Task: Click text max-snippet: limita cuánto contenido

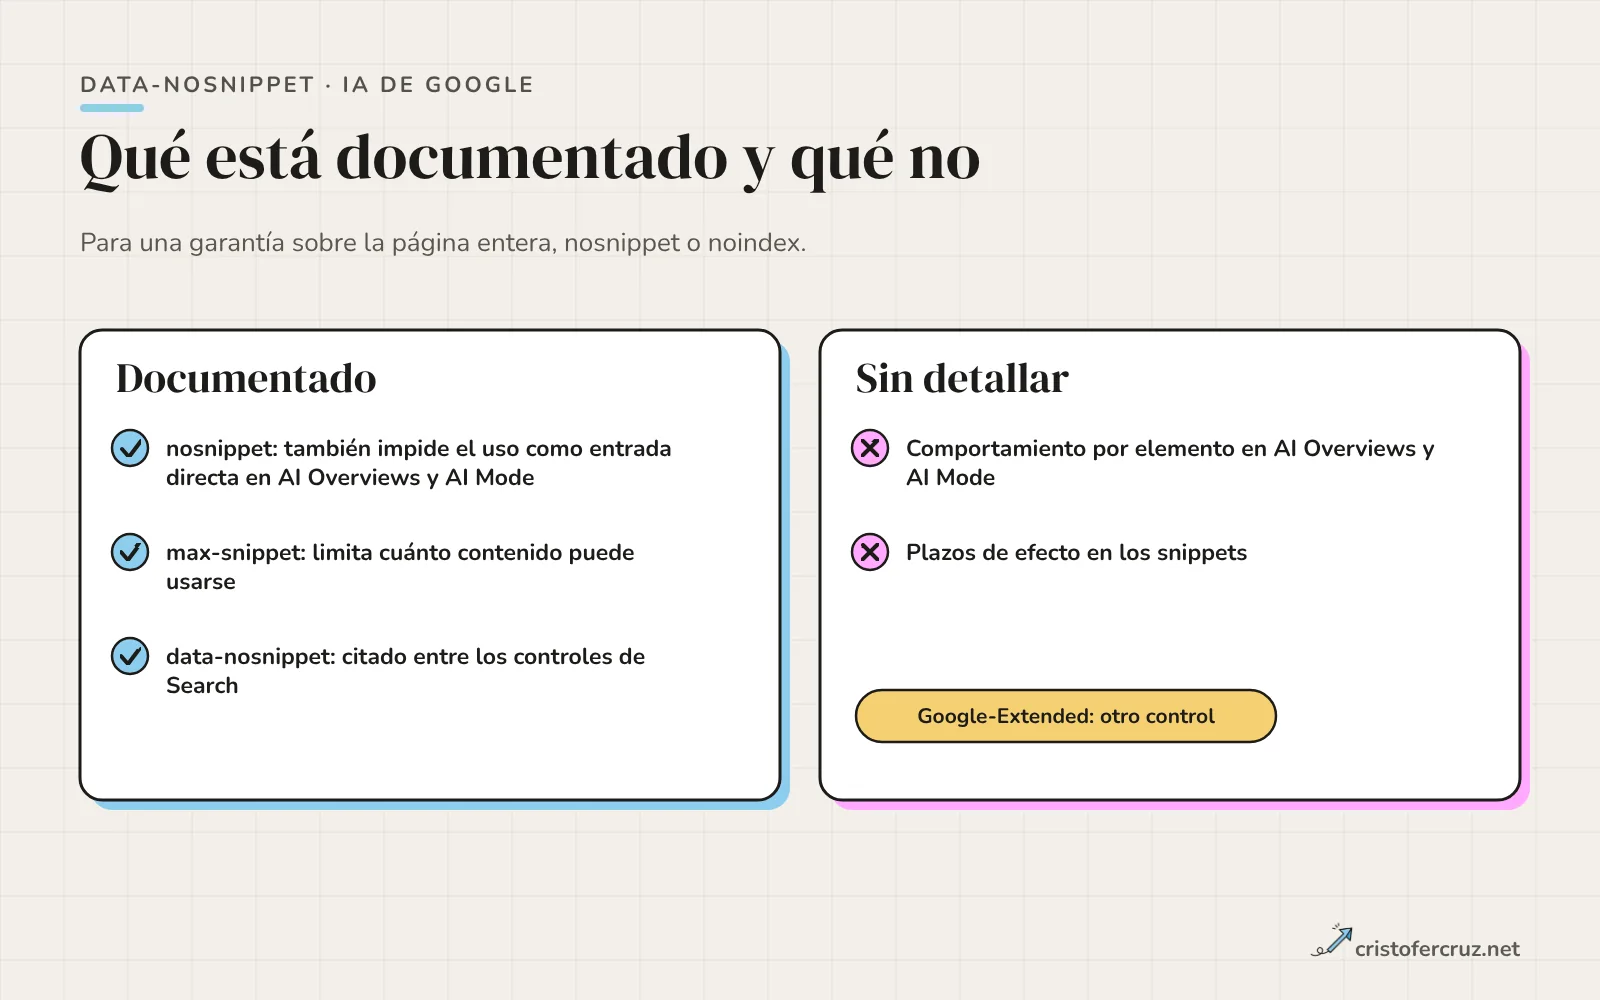Action: [400, 567]
